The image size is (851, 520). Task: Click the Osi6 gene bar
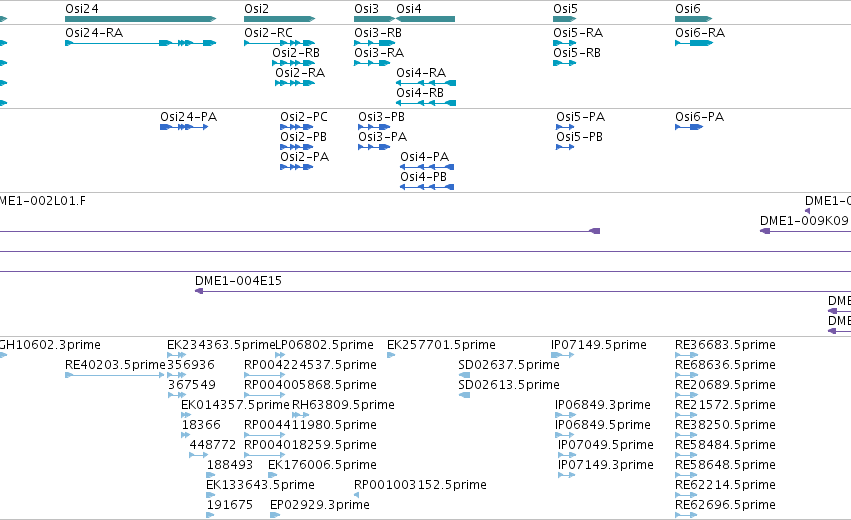(x=693, y=19)
